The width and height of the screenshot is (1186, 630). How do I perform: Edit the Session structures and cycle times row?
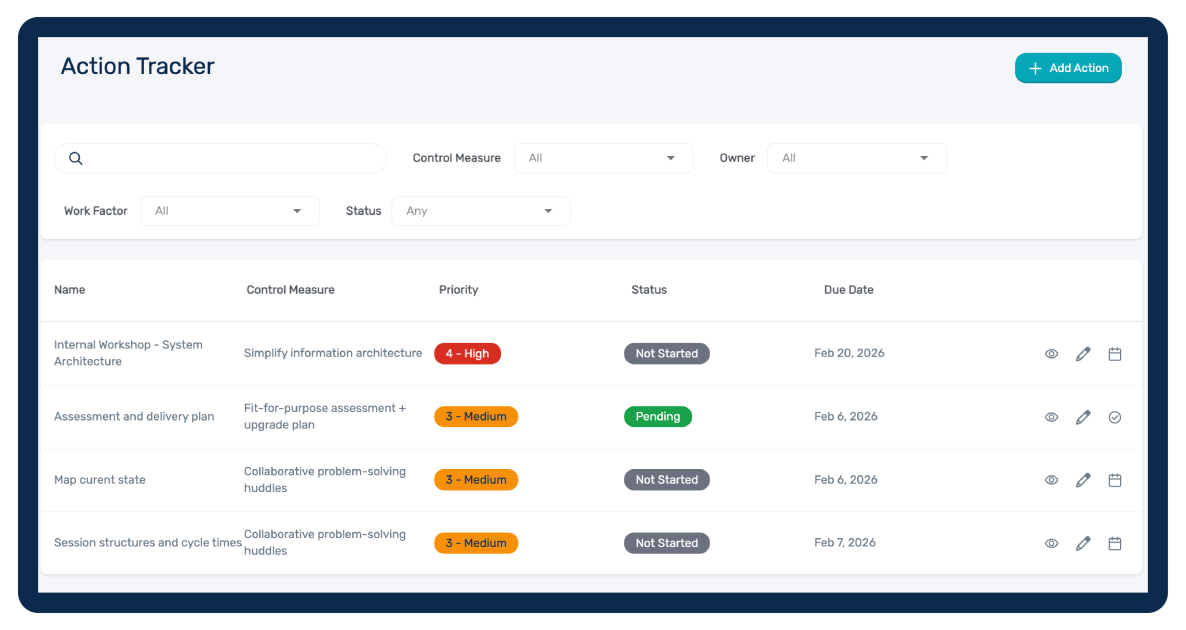(x=1083, y=543)
